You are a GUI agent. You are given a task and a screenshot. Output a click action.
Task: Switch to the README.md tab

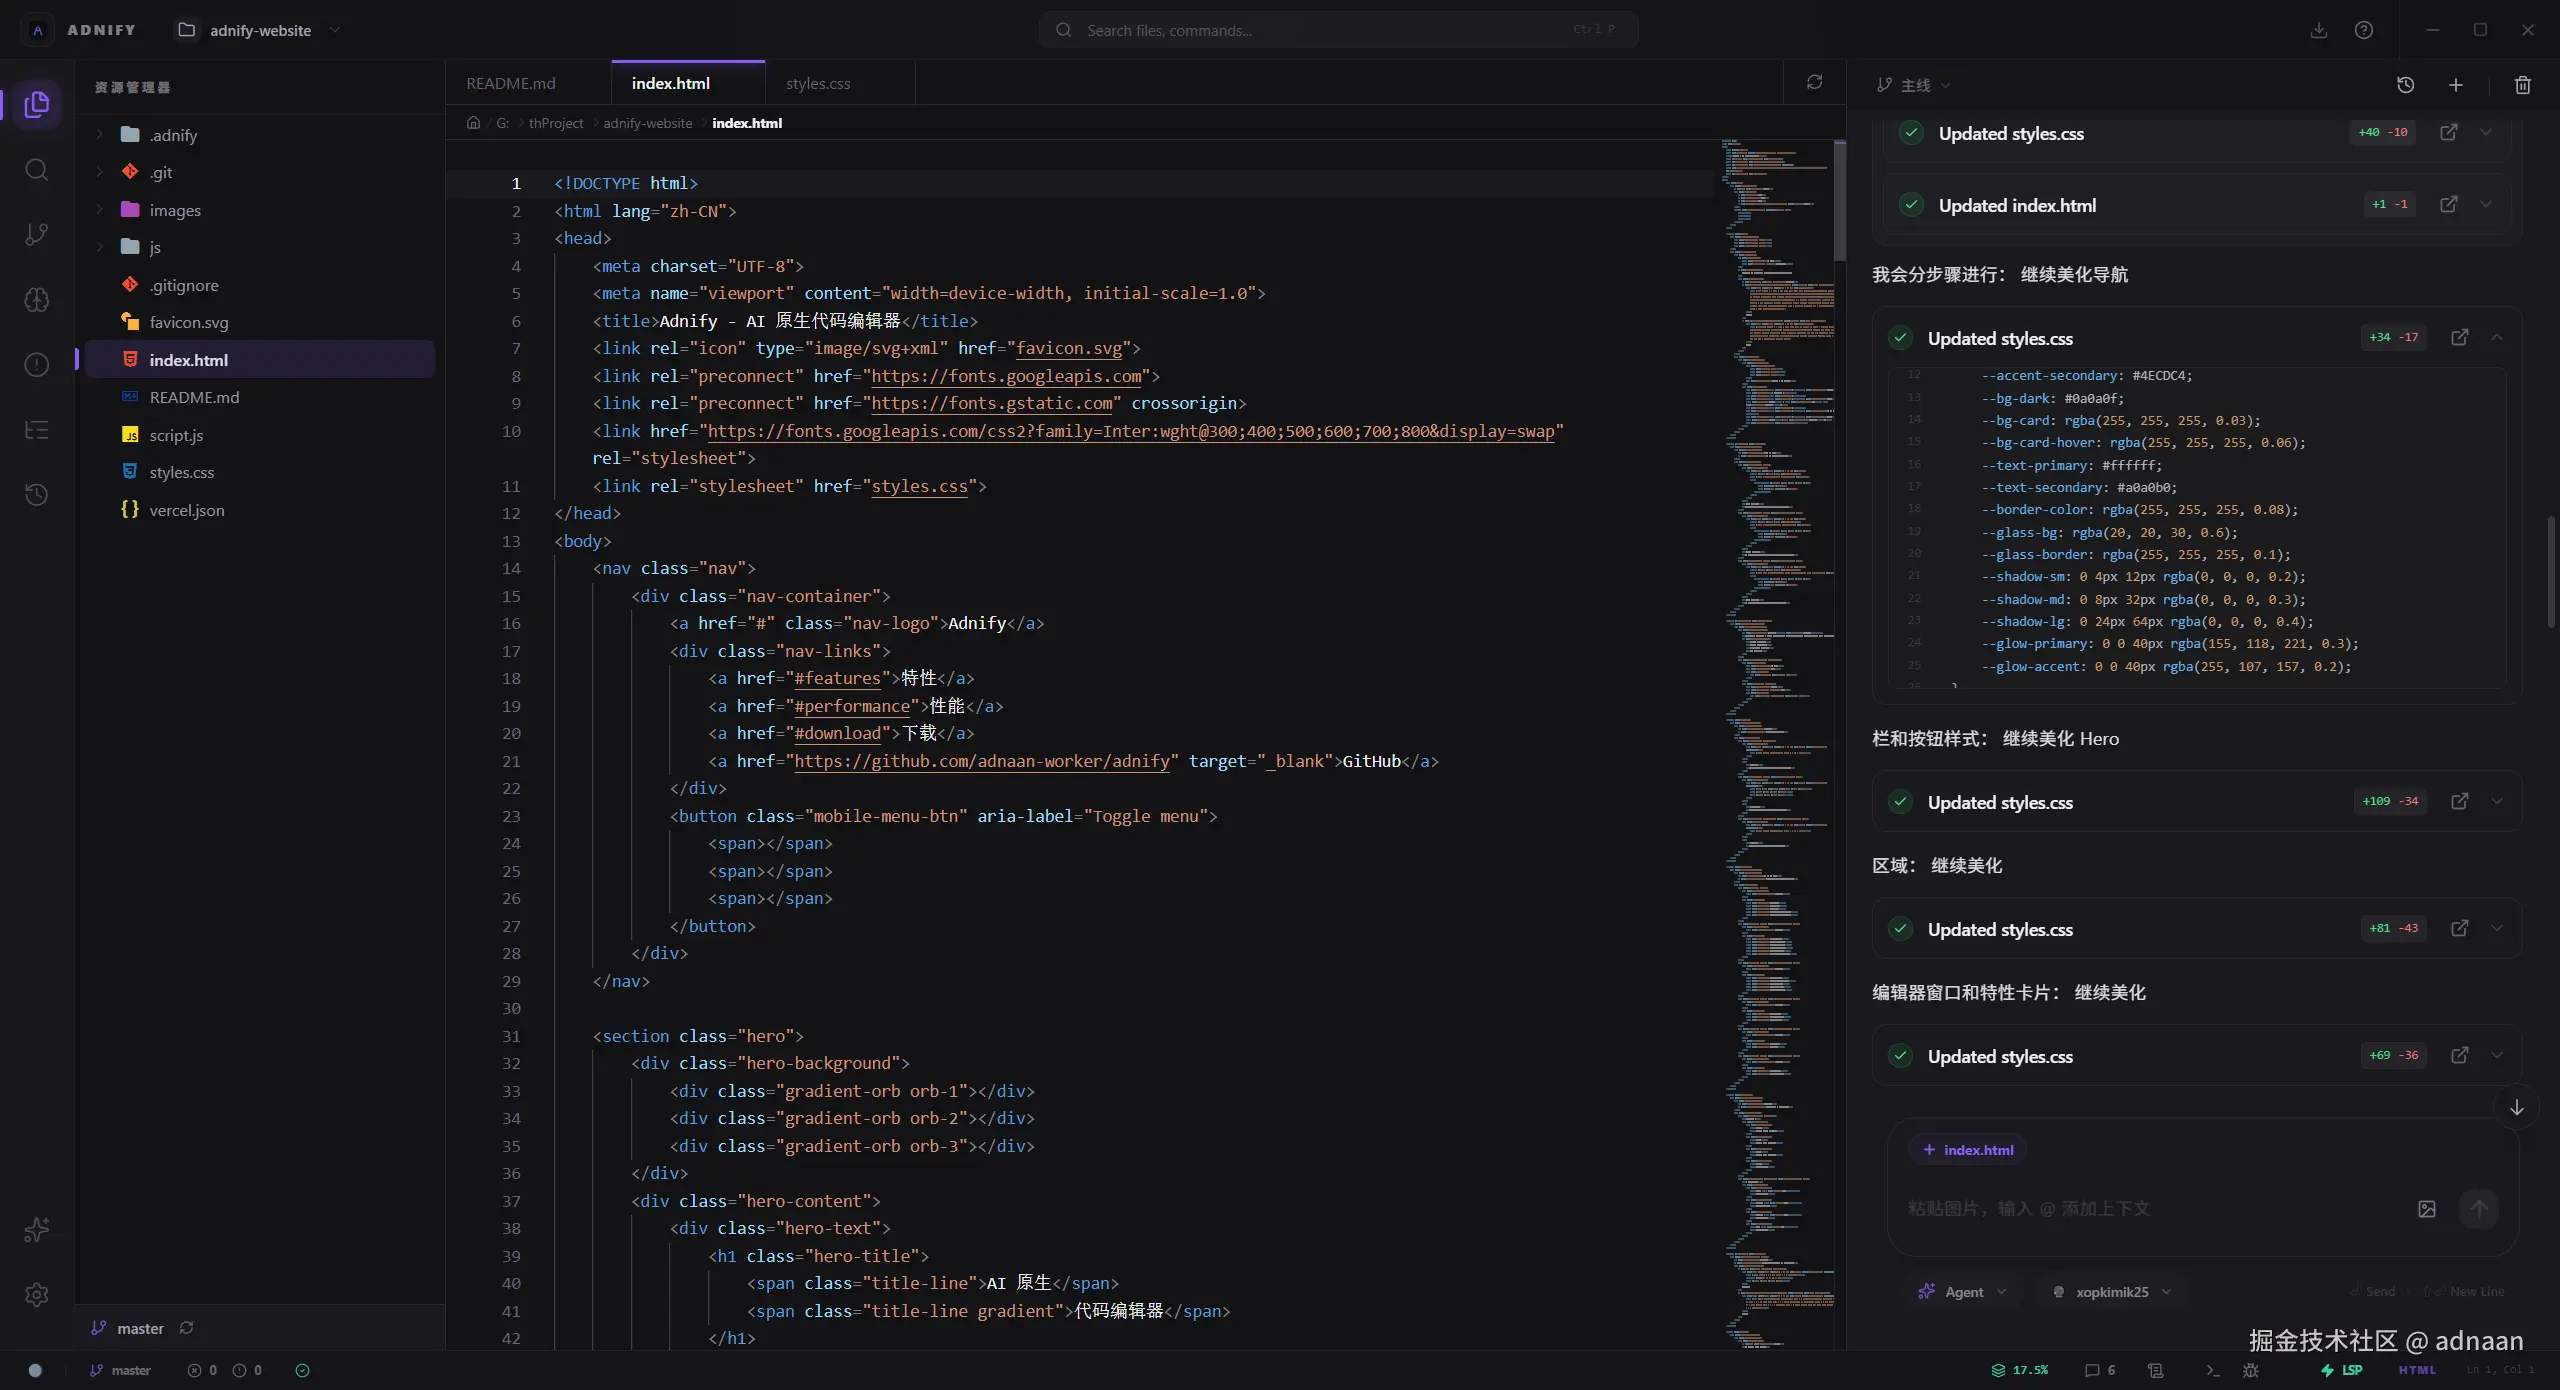(x=510, y=84)
